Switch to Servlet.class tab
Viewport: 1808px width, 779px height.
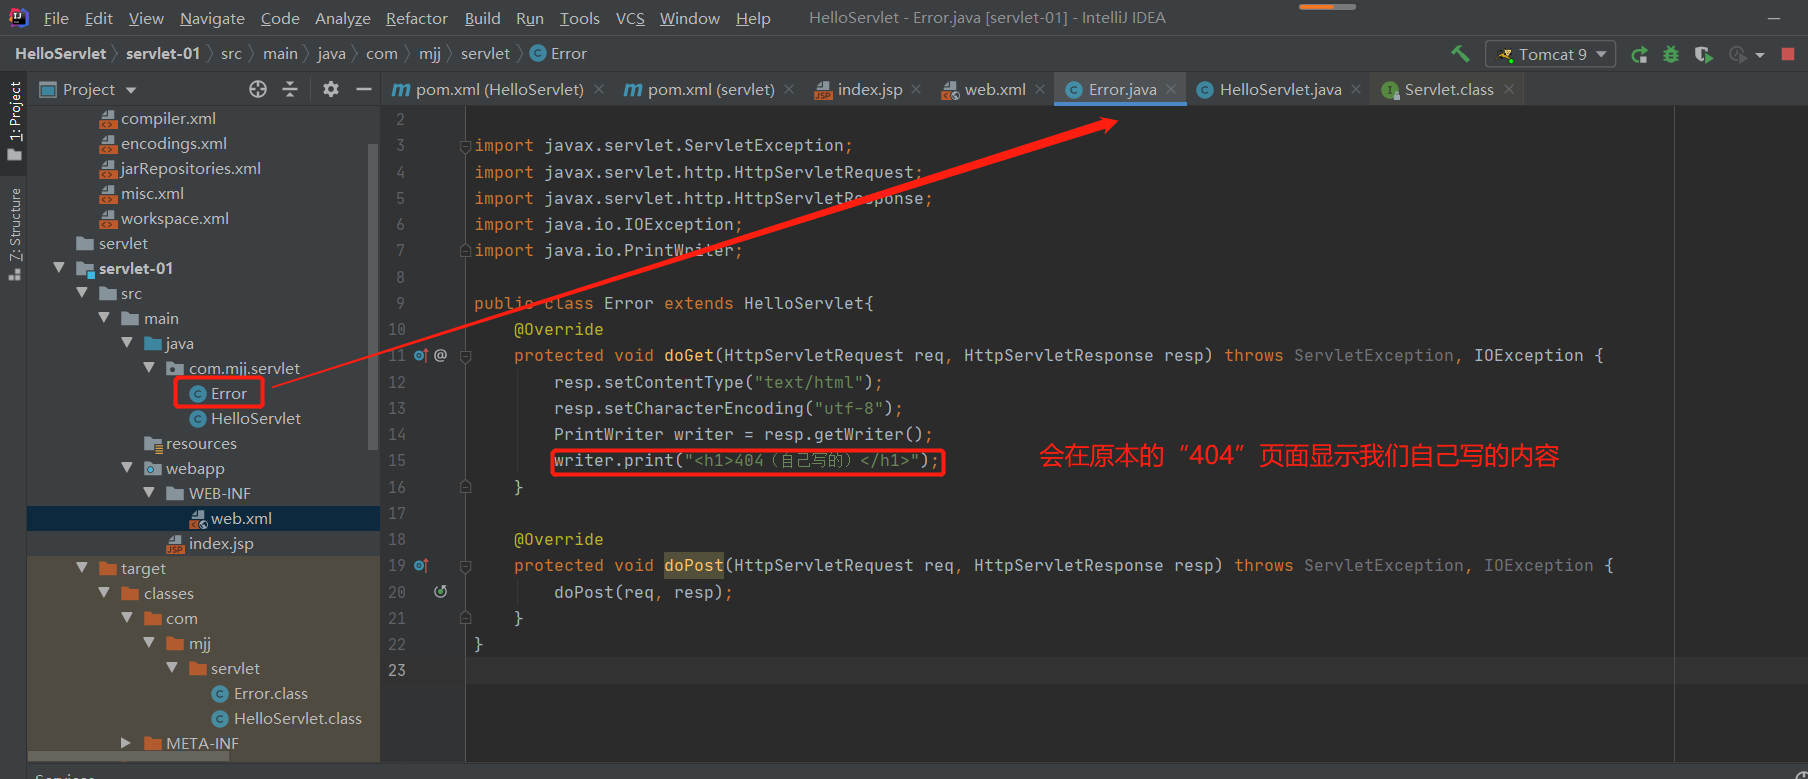tap(1448, 89)
